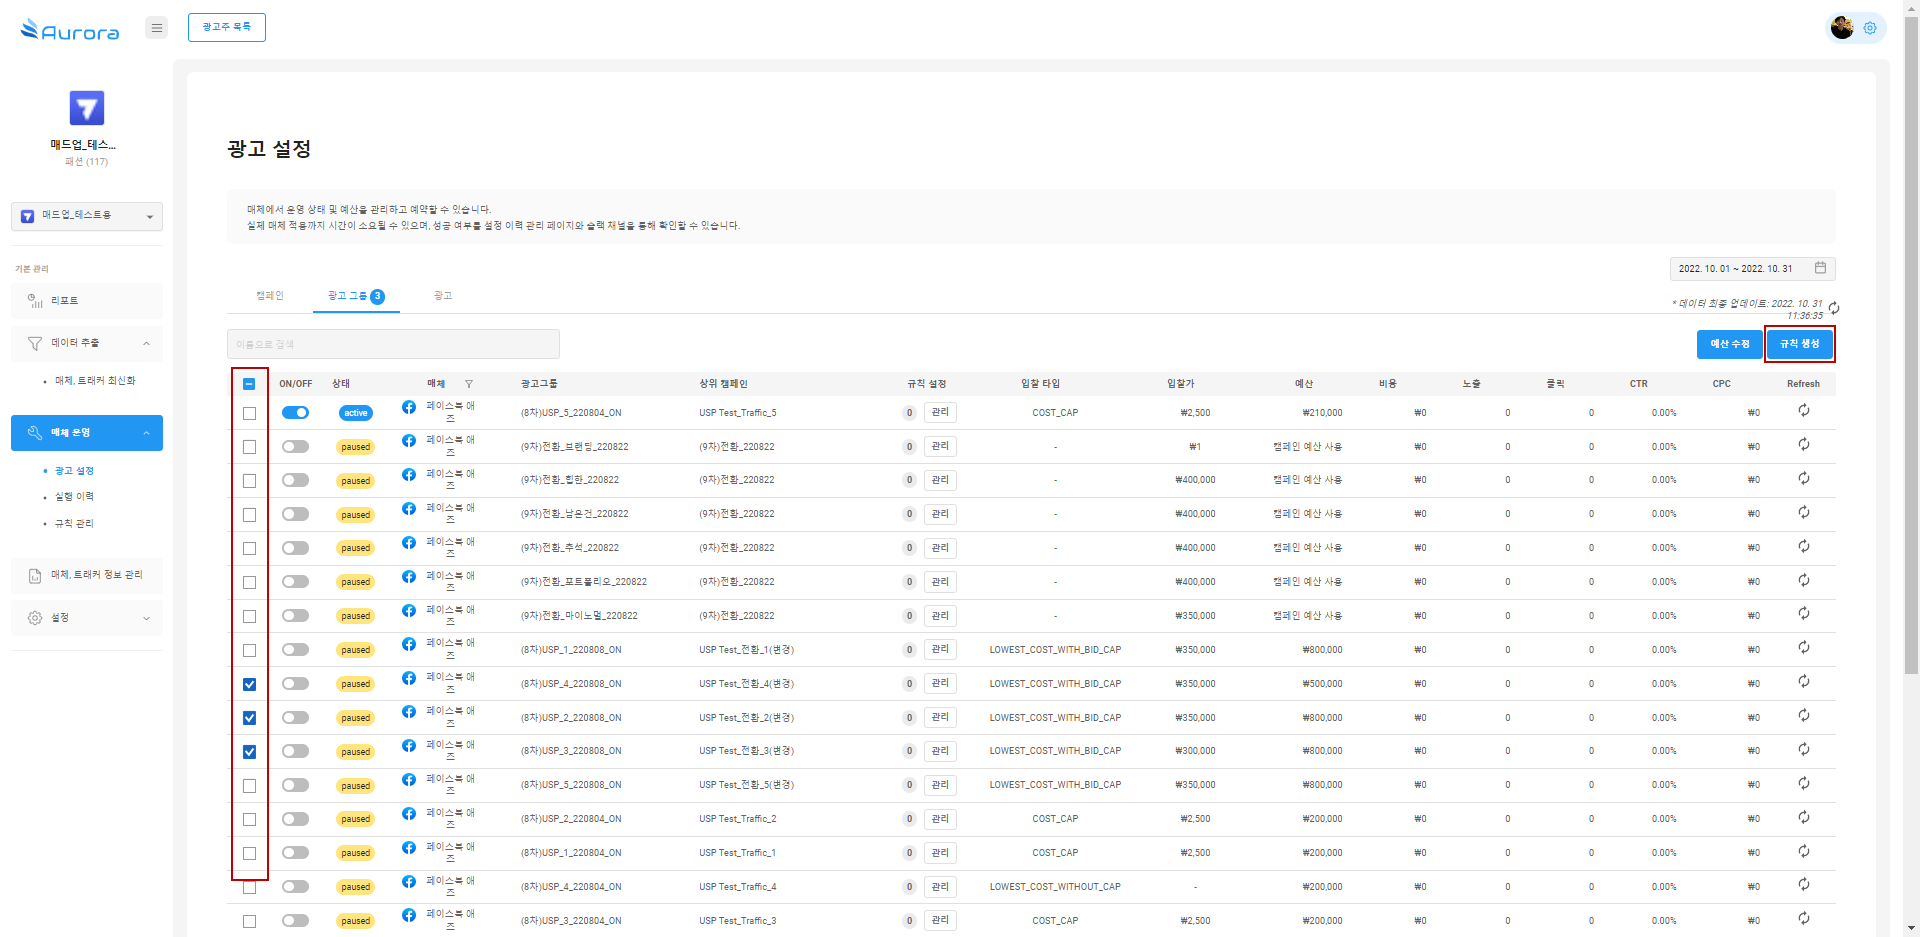This screenshot has height=937, width=1920.
Task: Click Facebook icon in (9차)전환_브랜딩_220822 row
Action: click(409, 441)
